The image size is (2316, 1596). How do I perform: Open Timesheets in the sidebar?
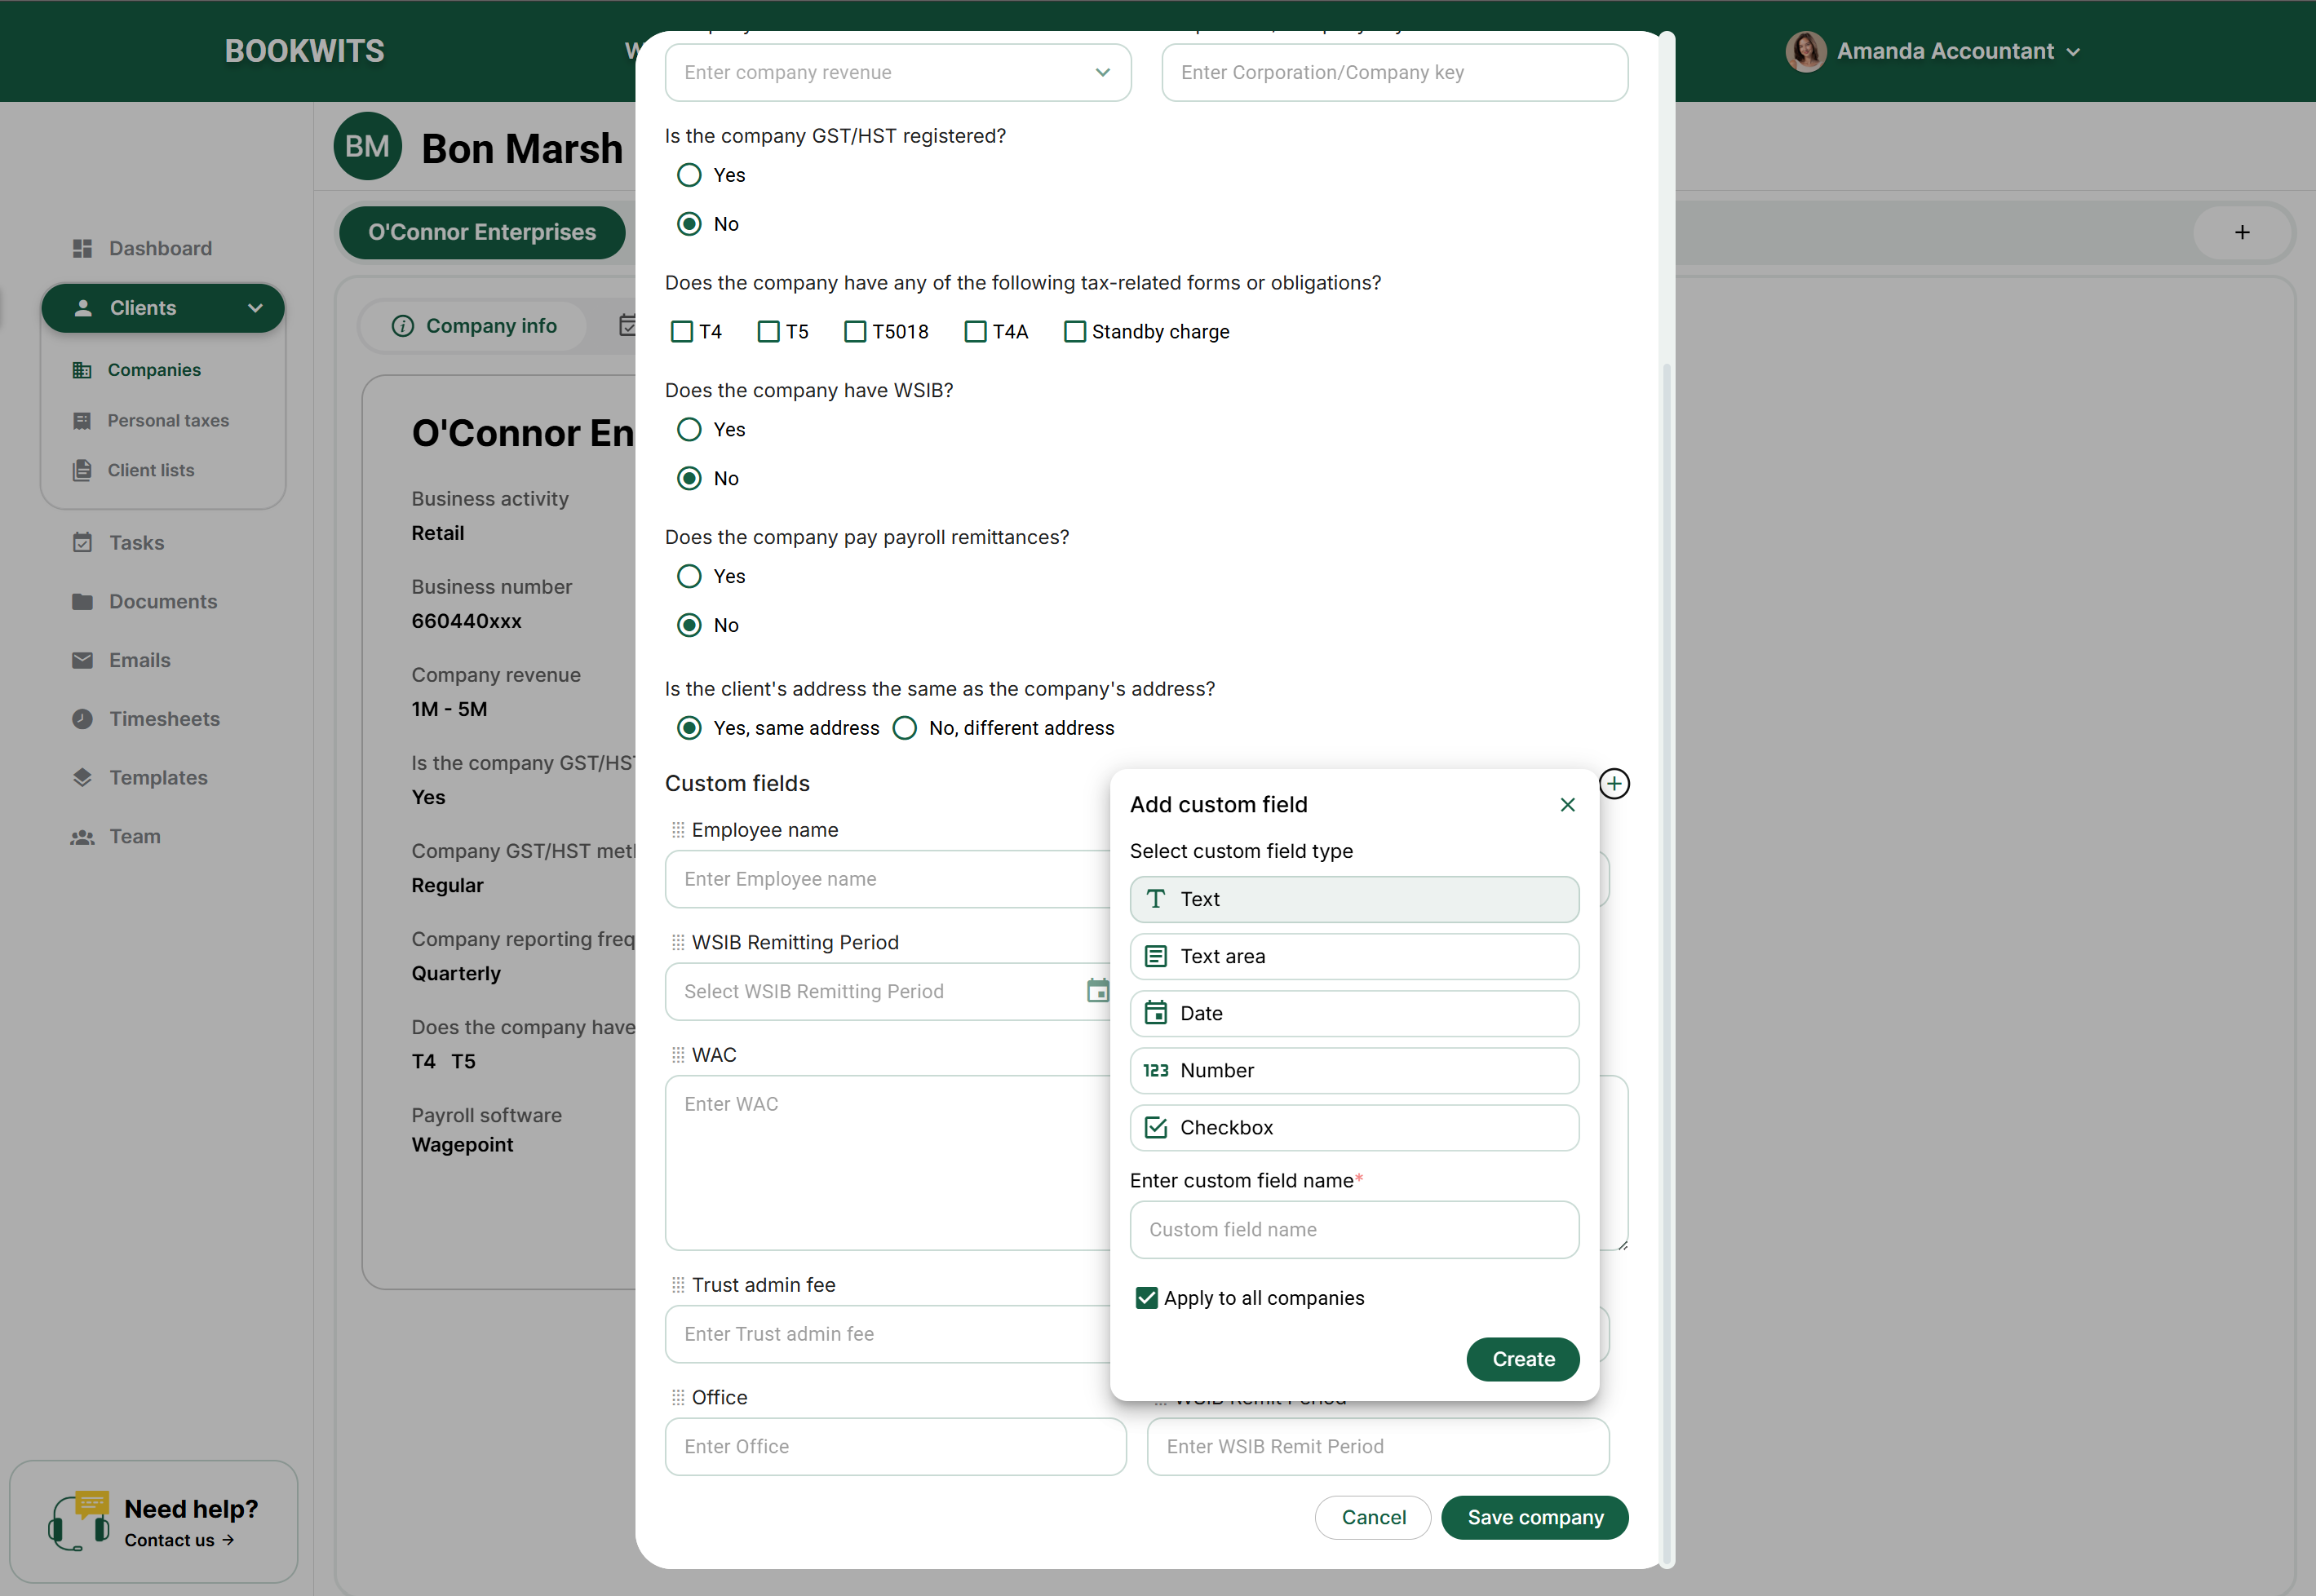click(x=145, y=718)
